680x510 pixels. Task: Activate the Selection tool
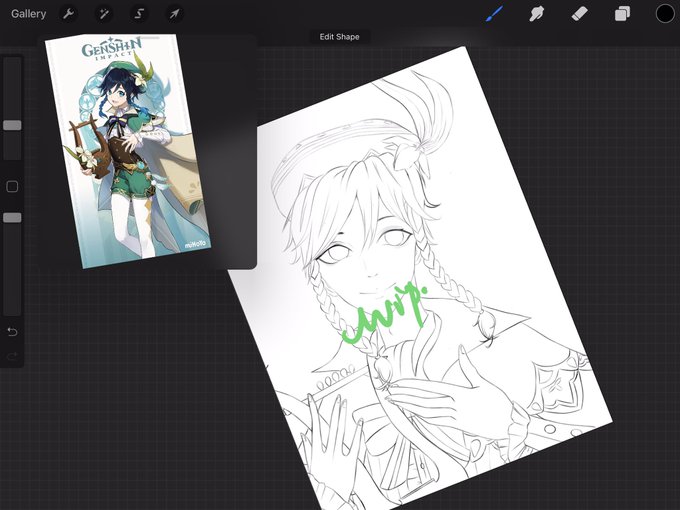(139, 14)
